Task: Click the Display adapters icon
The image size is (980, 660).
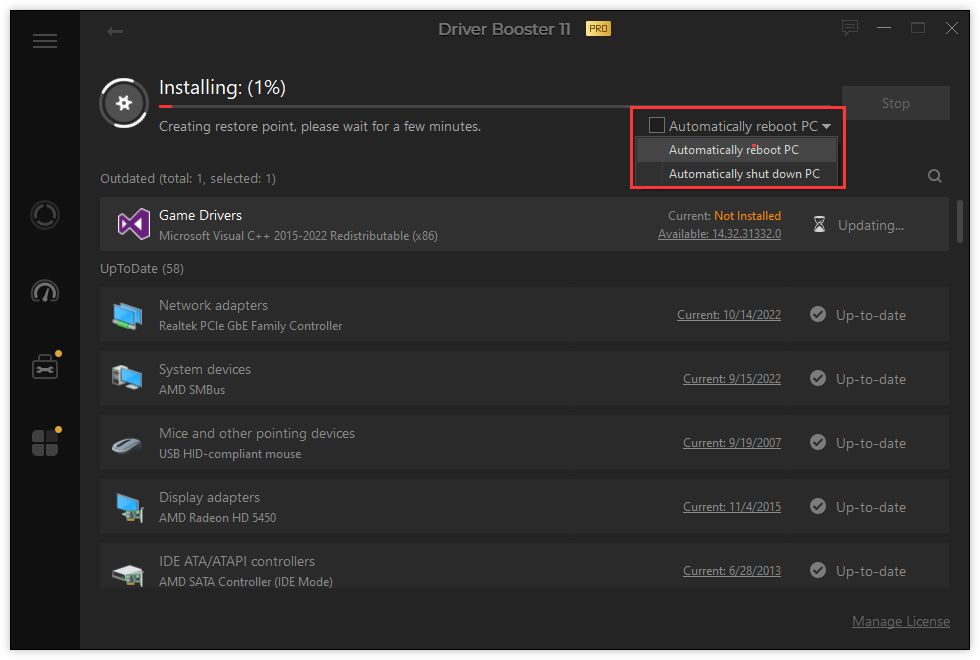Action: 129,507
